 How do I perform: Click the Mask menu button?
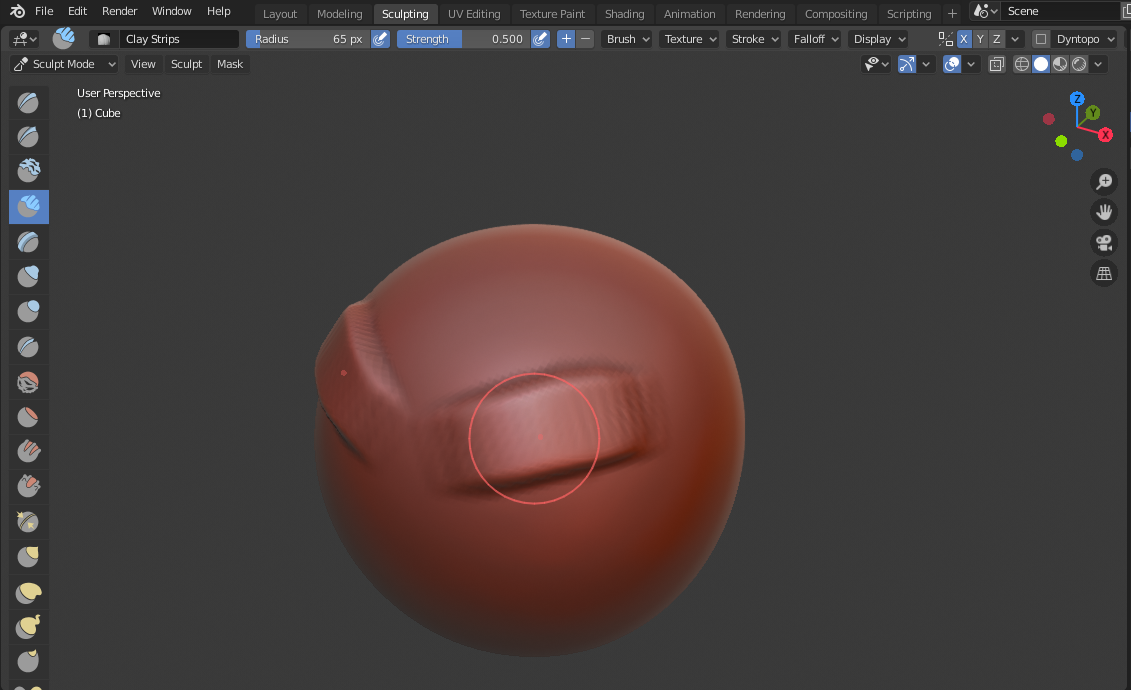(230, 64)
